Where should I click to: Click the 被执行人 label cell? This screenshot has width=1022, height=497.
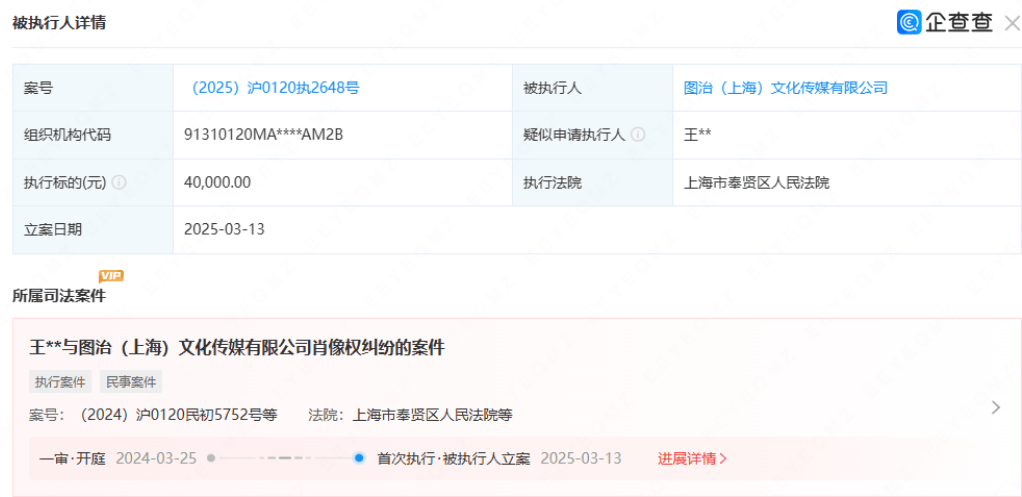tap(592, 88)
